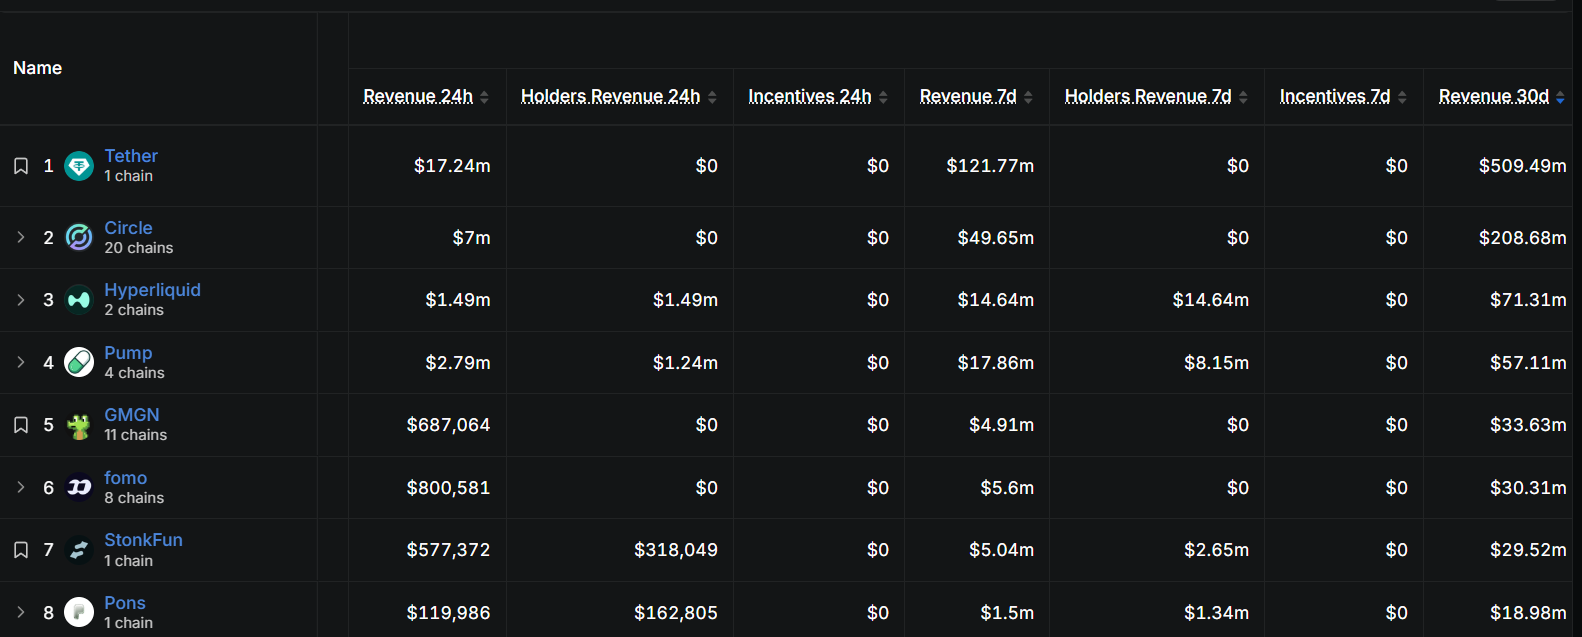Viewport: 1582px width, 637px height.
Task: Click the fomo logo icon
Action: [x=79, y=487]
